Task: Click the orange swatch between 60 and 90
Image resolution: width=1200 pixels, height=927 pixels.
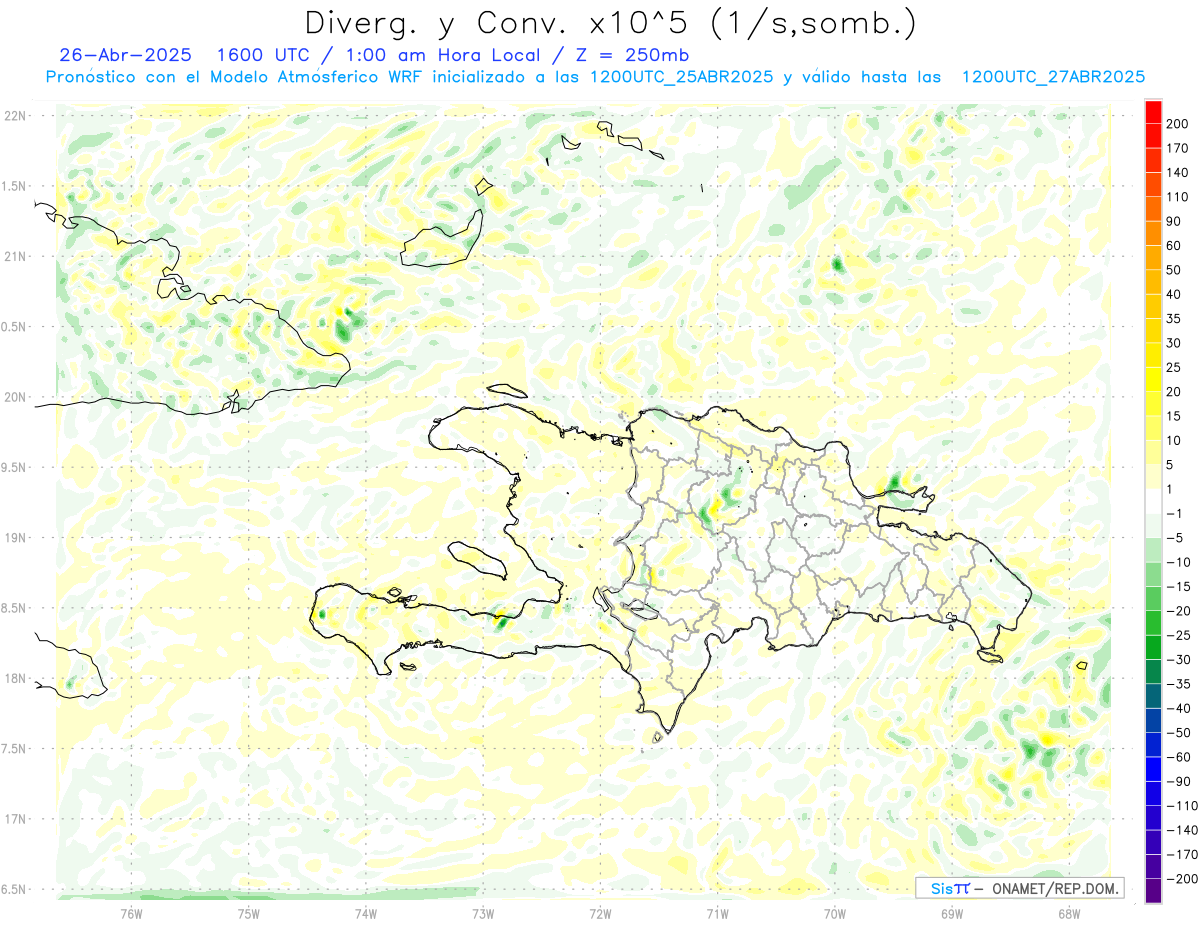Action: [x=1153, y=233]
